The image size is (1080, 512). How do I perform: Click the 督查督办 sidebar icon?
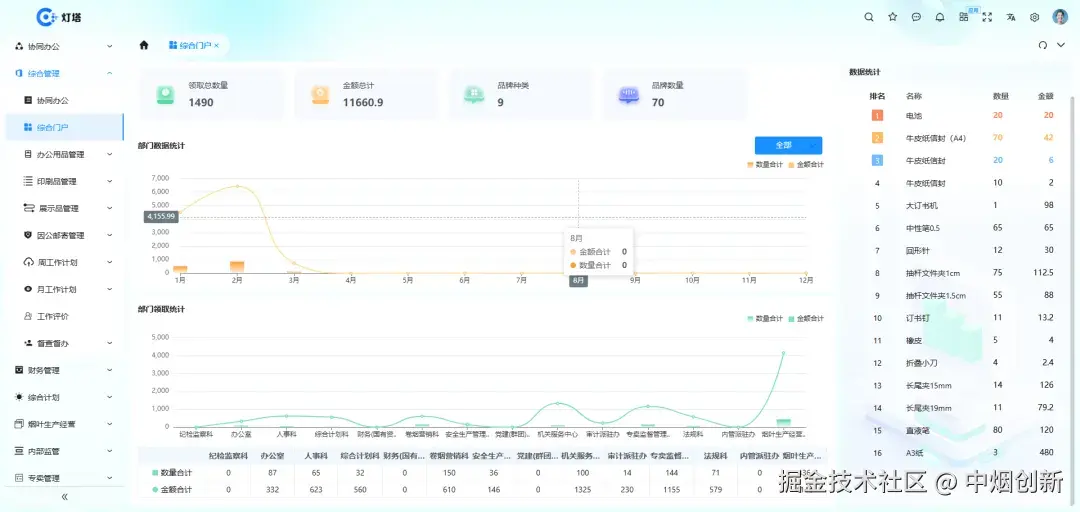[28, 343]
